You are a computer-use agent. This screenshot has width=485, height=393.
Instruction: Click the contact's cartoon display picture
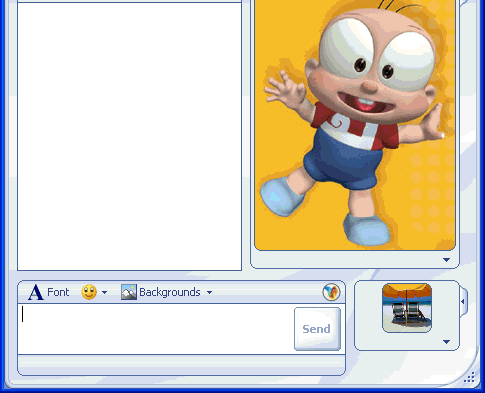coord(355,124)
